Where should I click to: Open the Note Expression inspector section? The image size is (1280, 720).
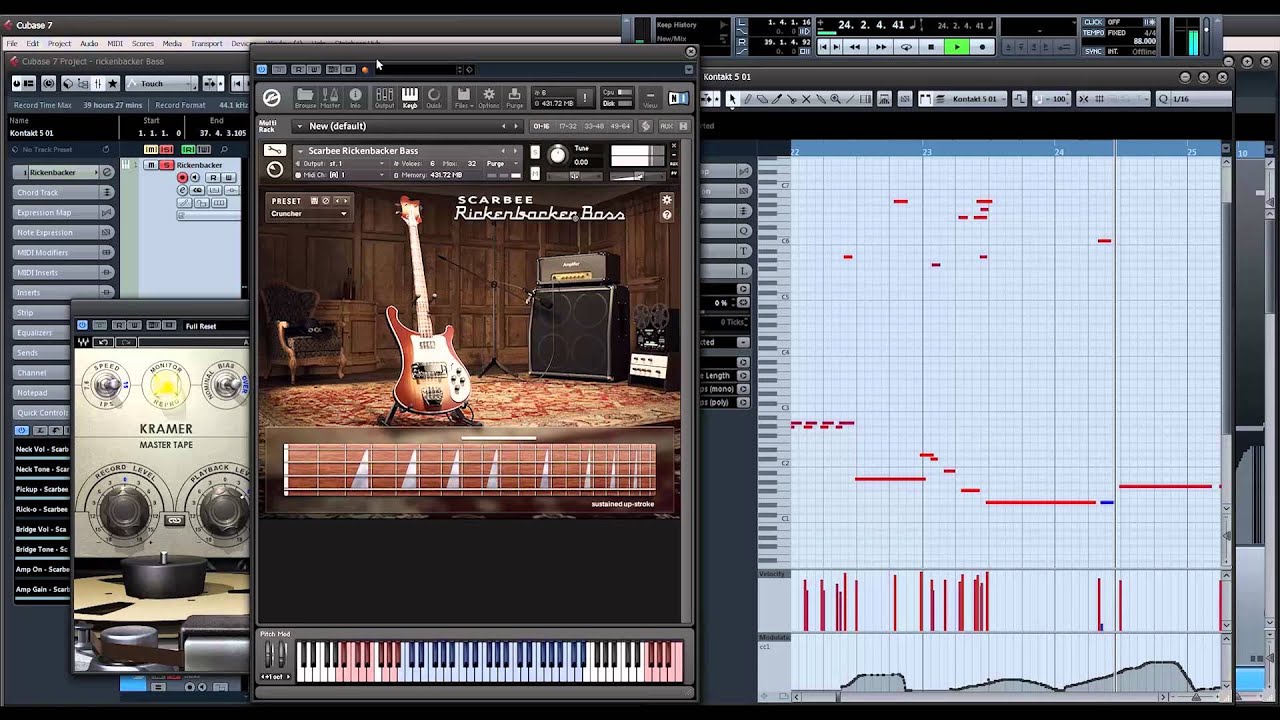62,232
